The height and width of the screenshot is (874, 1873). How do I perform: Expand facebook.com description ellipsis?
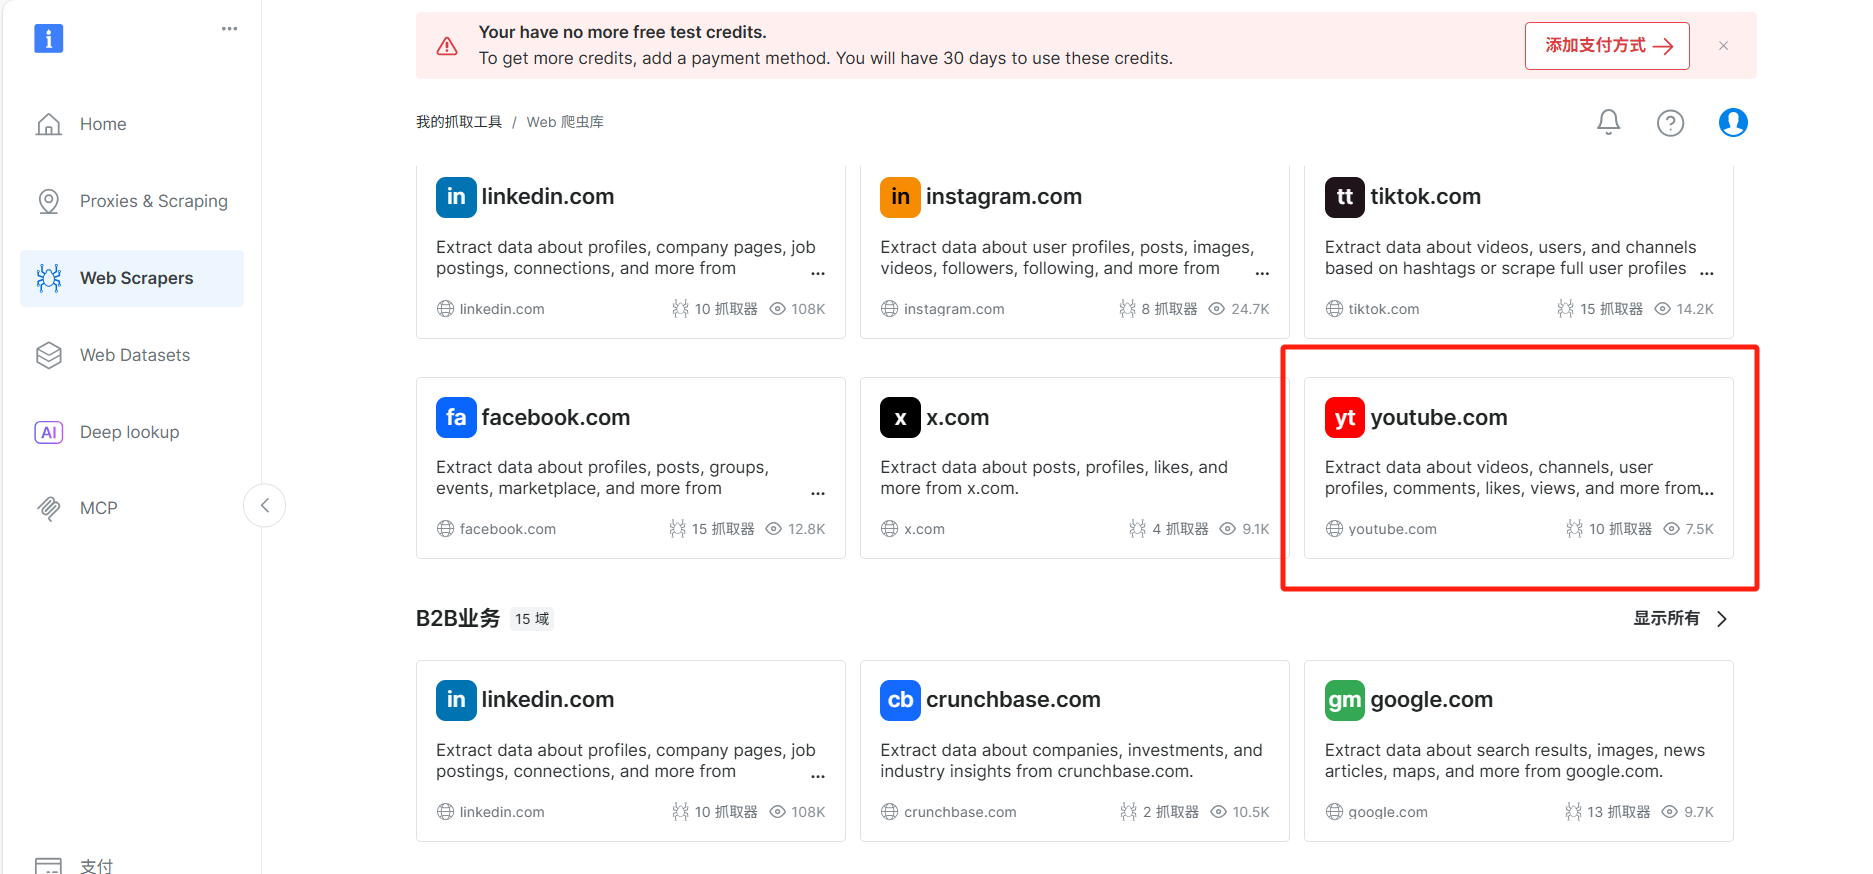[x=818, y=492]
